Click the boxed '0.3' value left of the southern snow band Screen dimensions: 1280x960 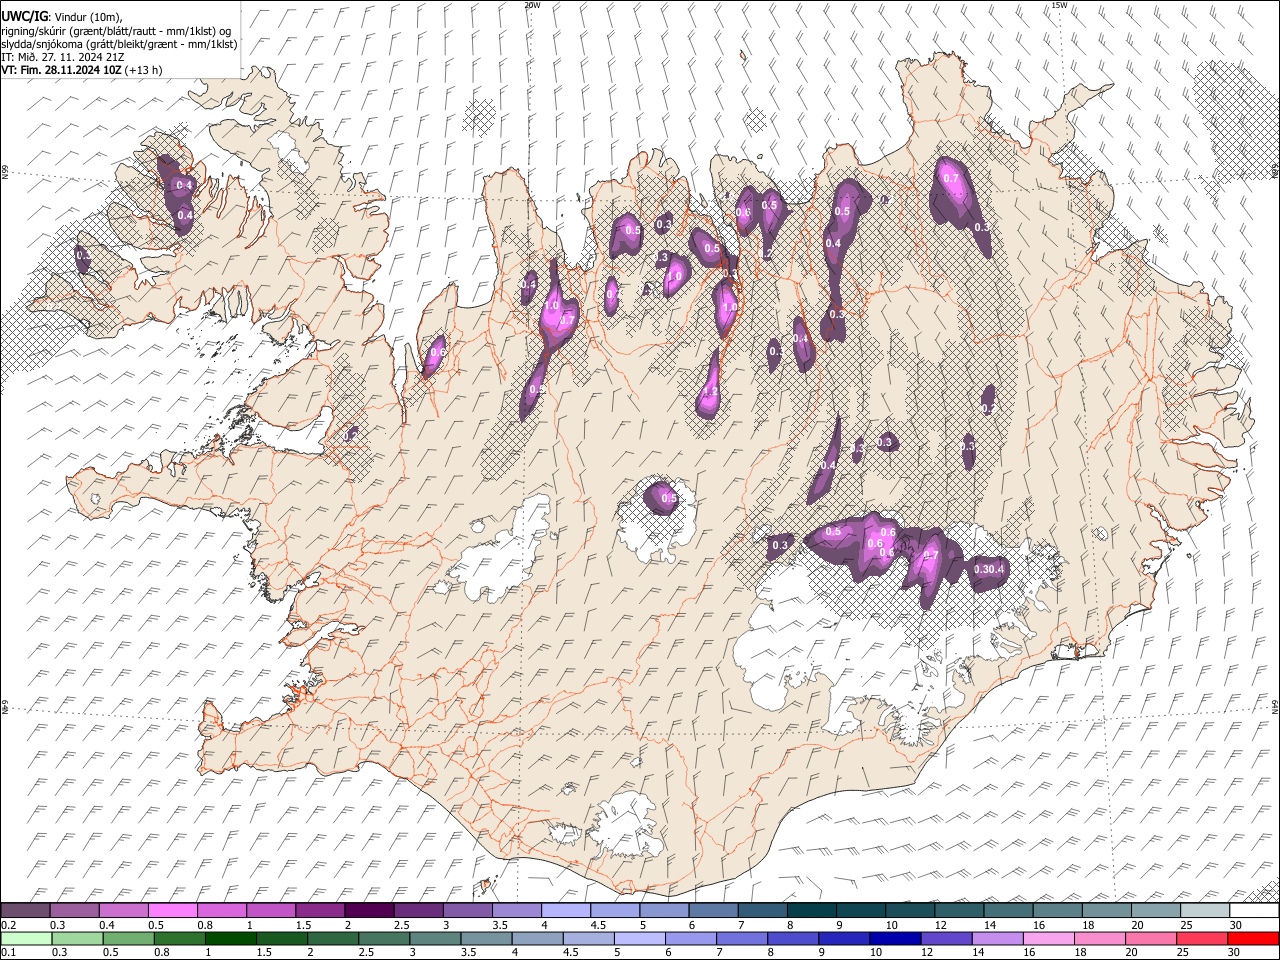[x=780, y=544]
